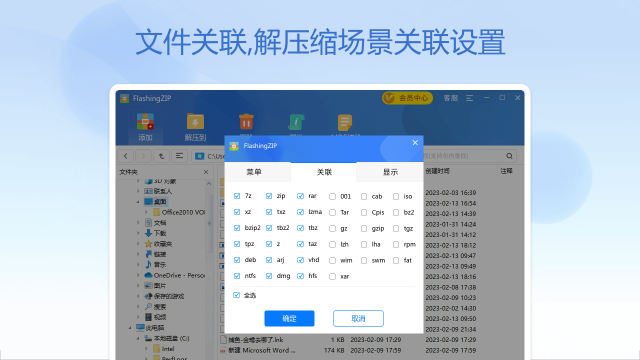Click the yellow note toolbar icon
The height and width of the screenshot is (360, 640).
pyautogui.click(x=345, y=122)
